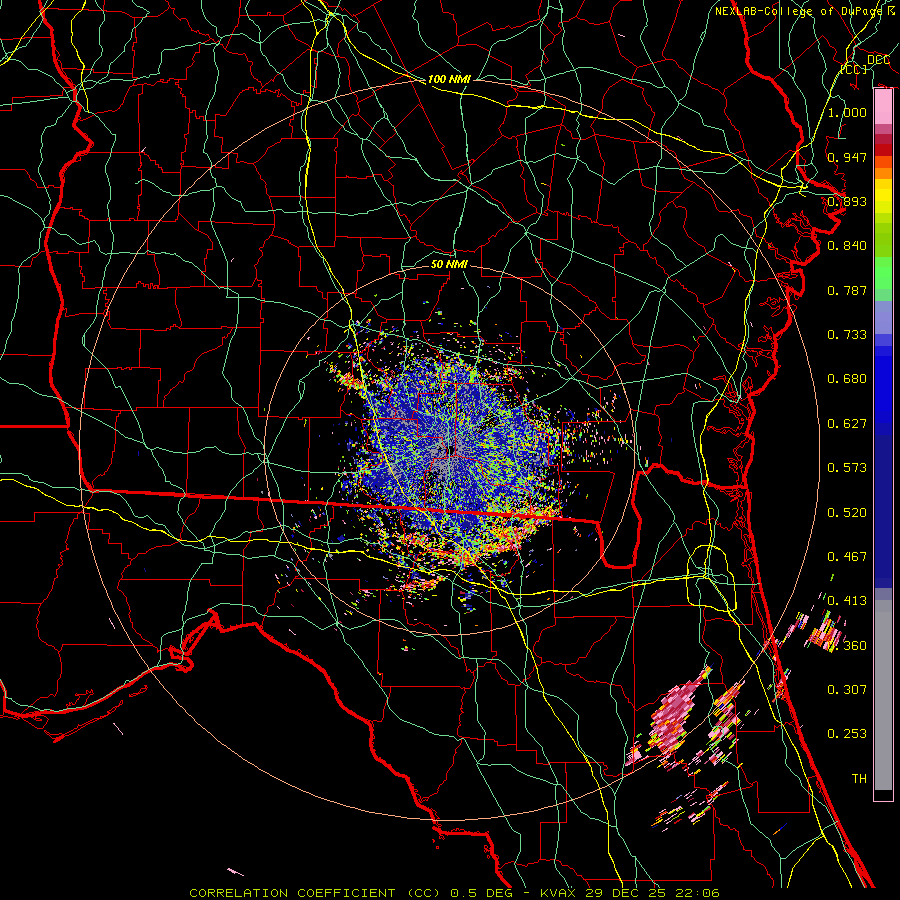Click the 0.947 value on the color scale
The height and width of the screenshot is (900, 900).
[847, 157]
